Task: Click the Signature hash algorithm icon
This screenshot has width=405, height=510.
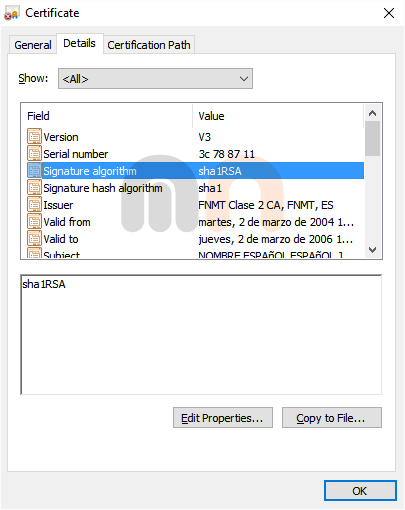Action: [x=34, y=188]
